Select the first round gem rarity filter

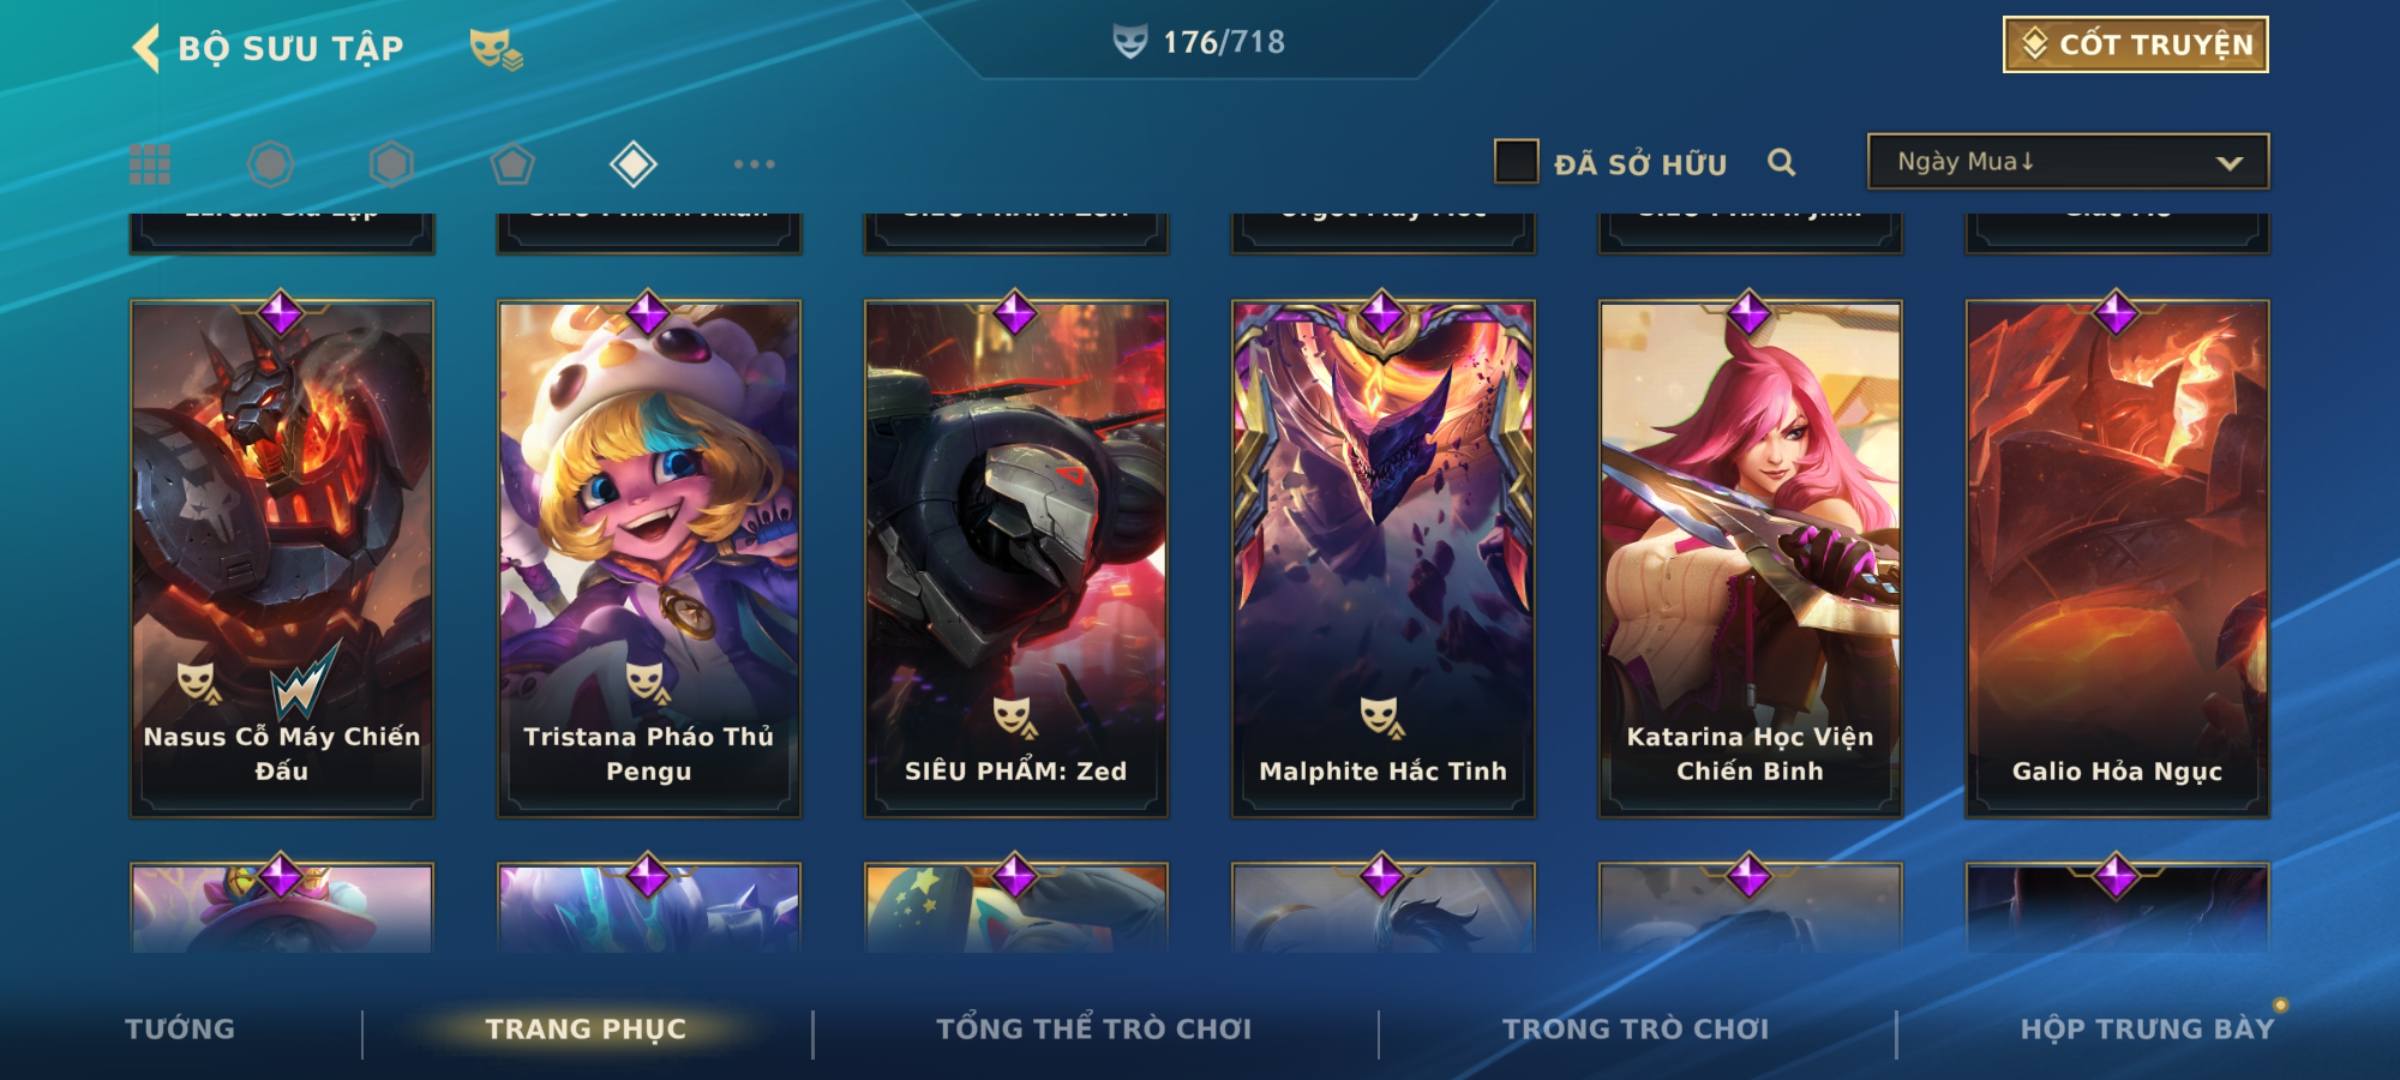270,164
